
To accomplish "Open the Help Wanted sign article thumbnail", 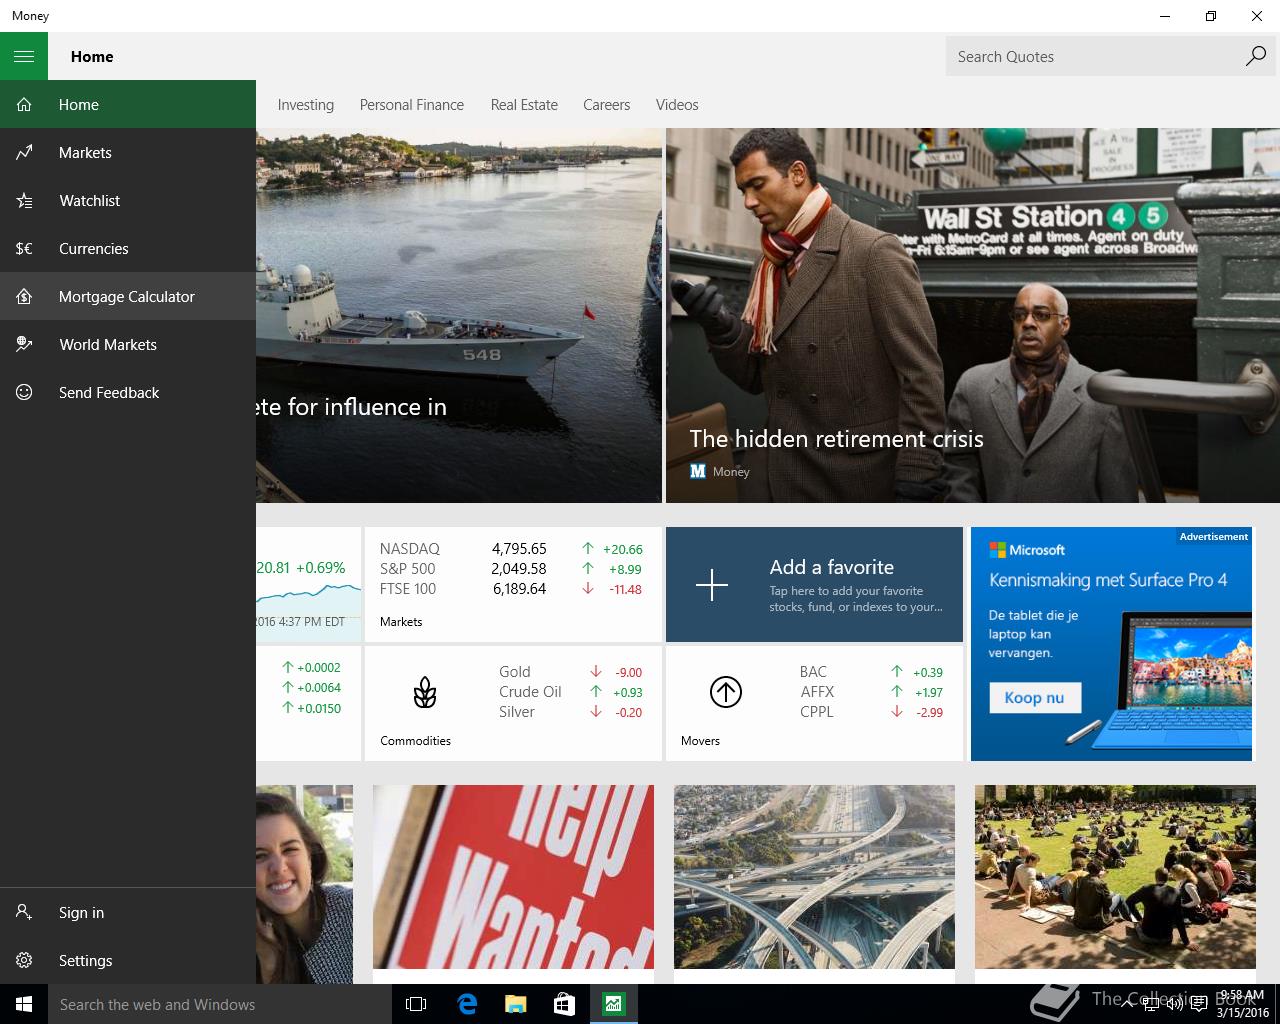I will point(513,877).
